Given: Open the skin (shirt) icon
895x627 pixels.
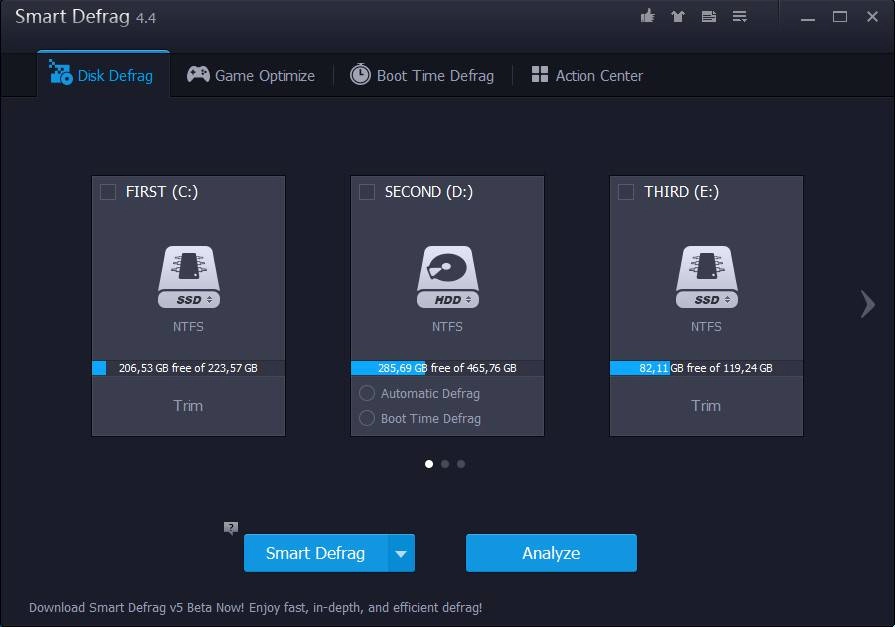Looking at the screenshot, I should 678,17.
